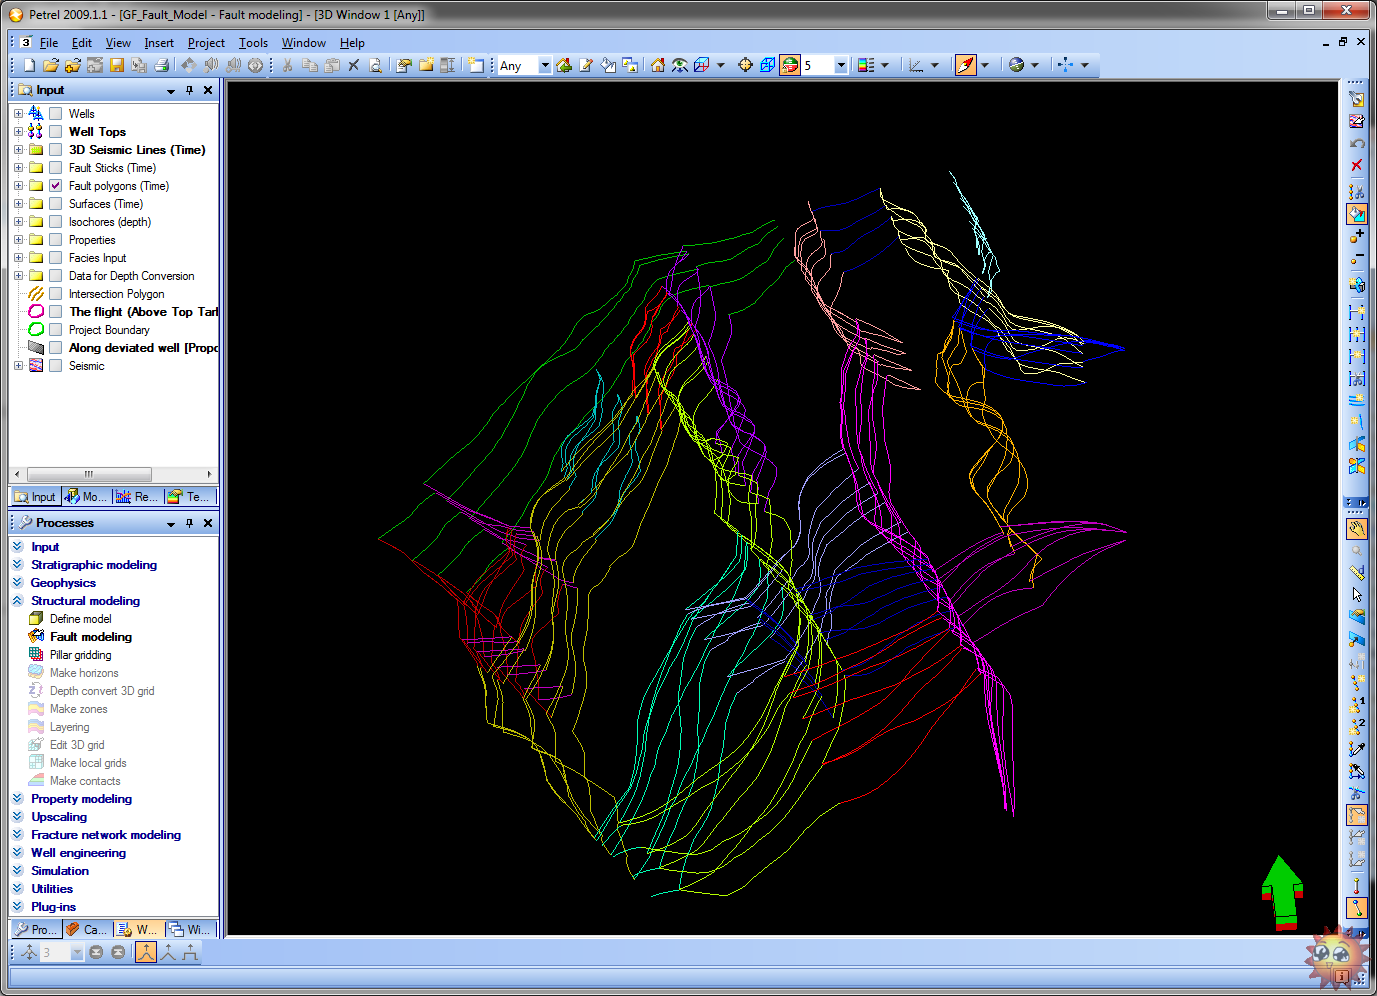The width and height of the screenshot is (1377, 996).
Task: Enable the Fault Sticks (Time) checkbox
Action: [56, 168]
